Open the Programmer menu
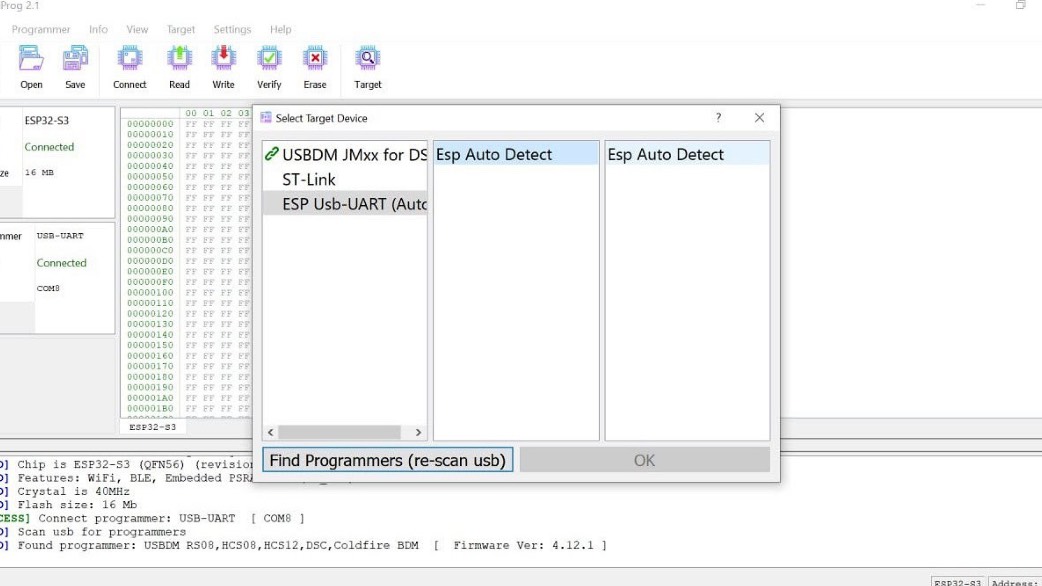 click(41, 29)
